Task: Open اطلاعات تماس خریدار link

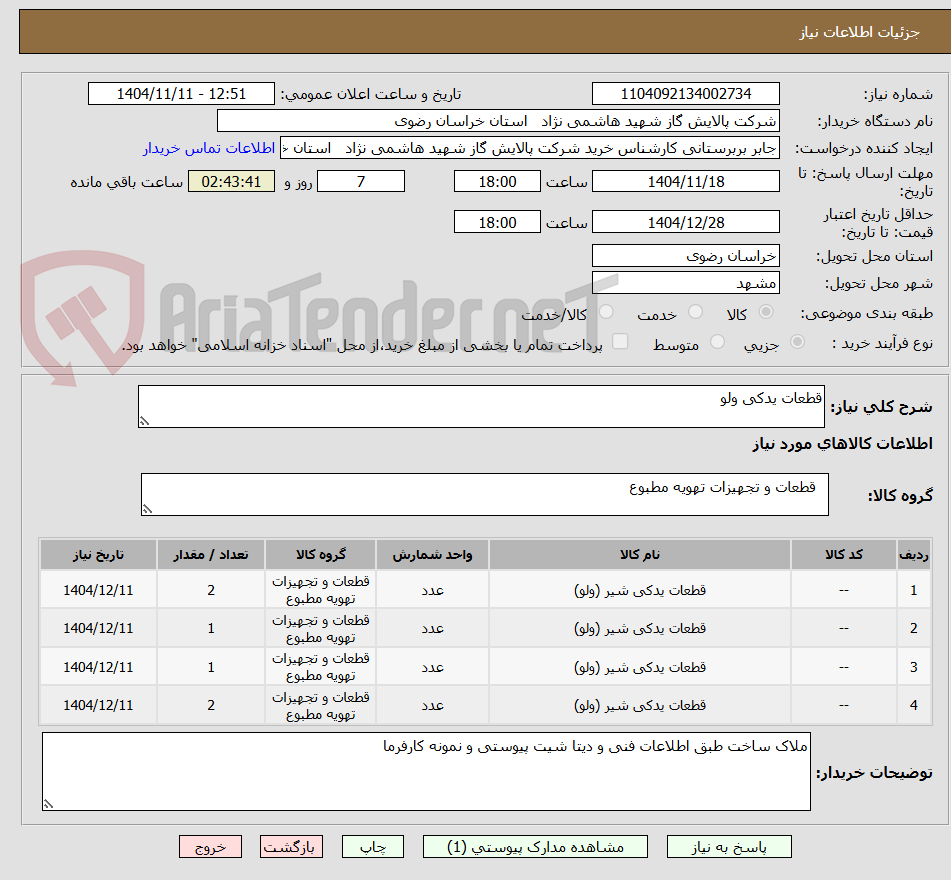Action: pos(209,148)
